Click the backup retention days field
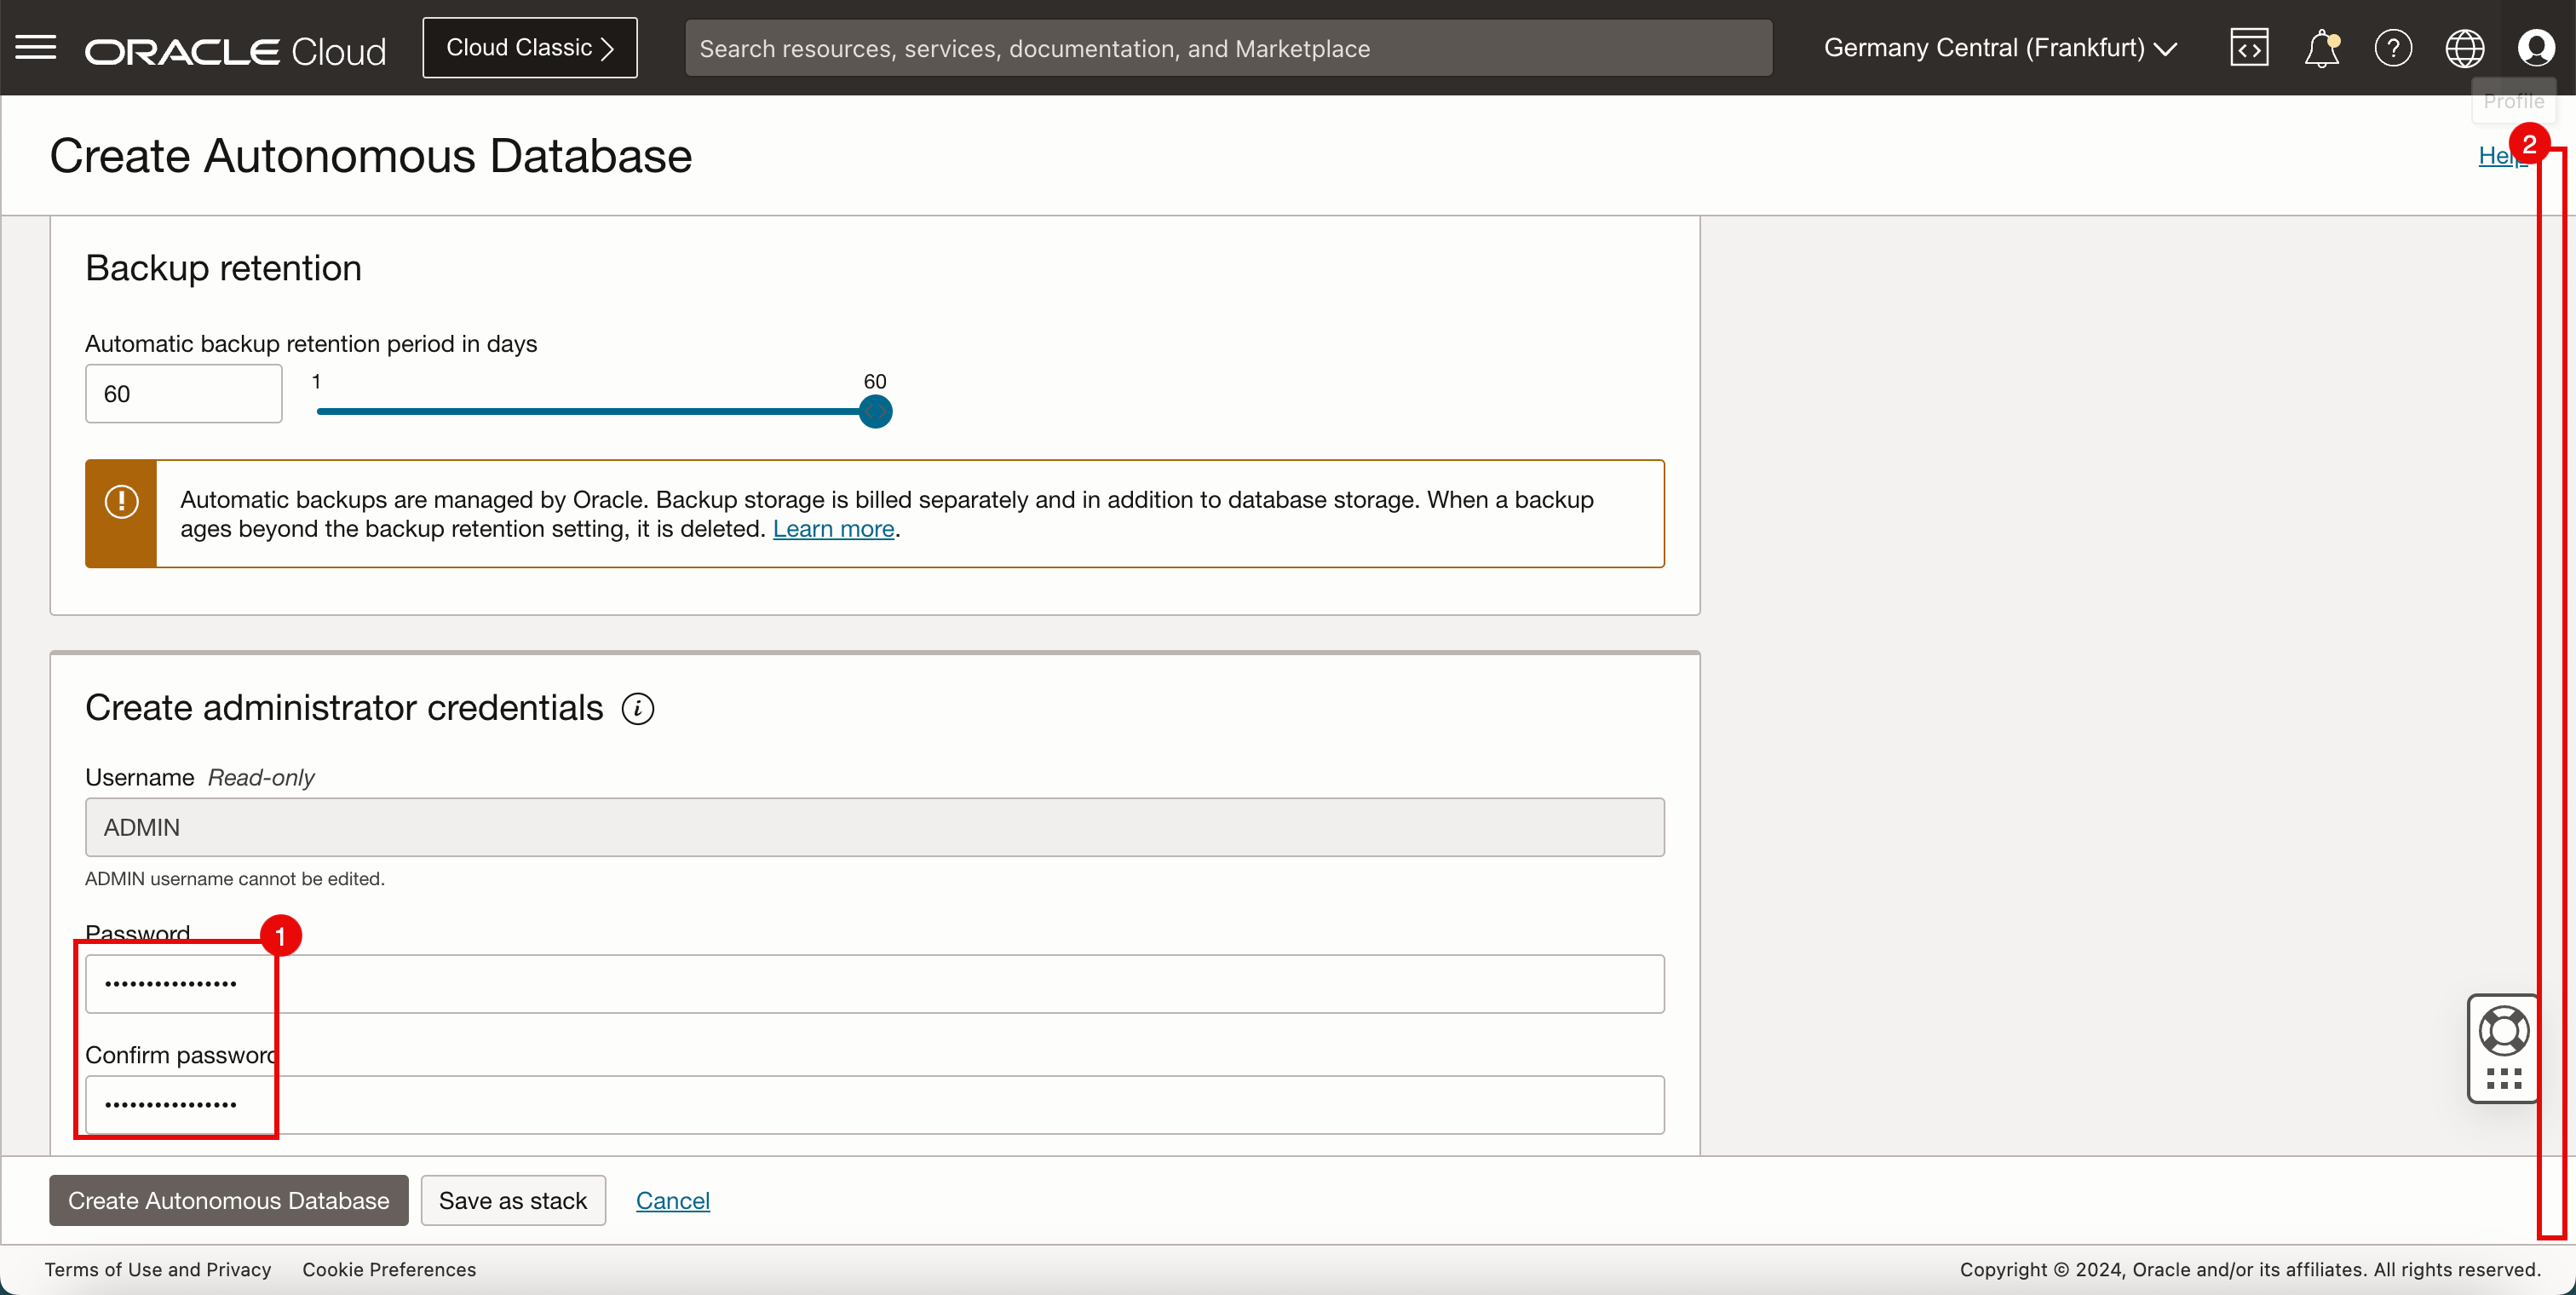Viewport: 2576px width, 1295px height. tap(183, 394)
